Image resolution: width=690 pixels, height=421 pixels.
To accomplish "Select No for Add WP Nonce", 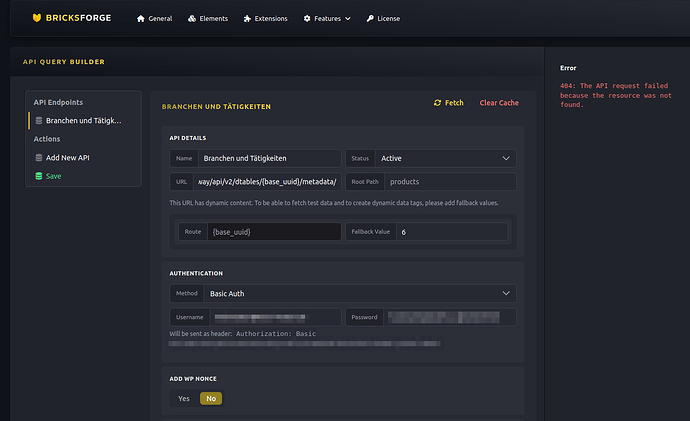I will [211, 399].
